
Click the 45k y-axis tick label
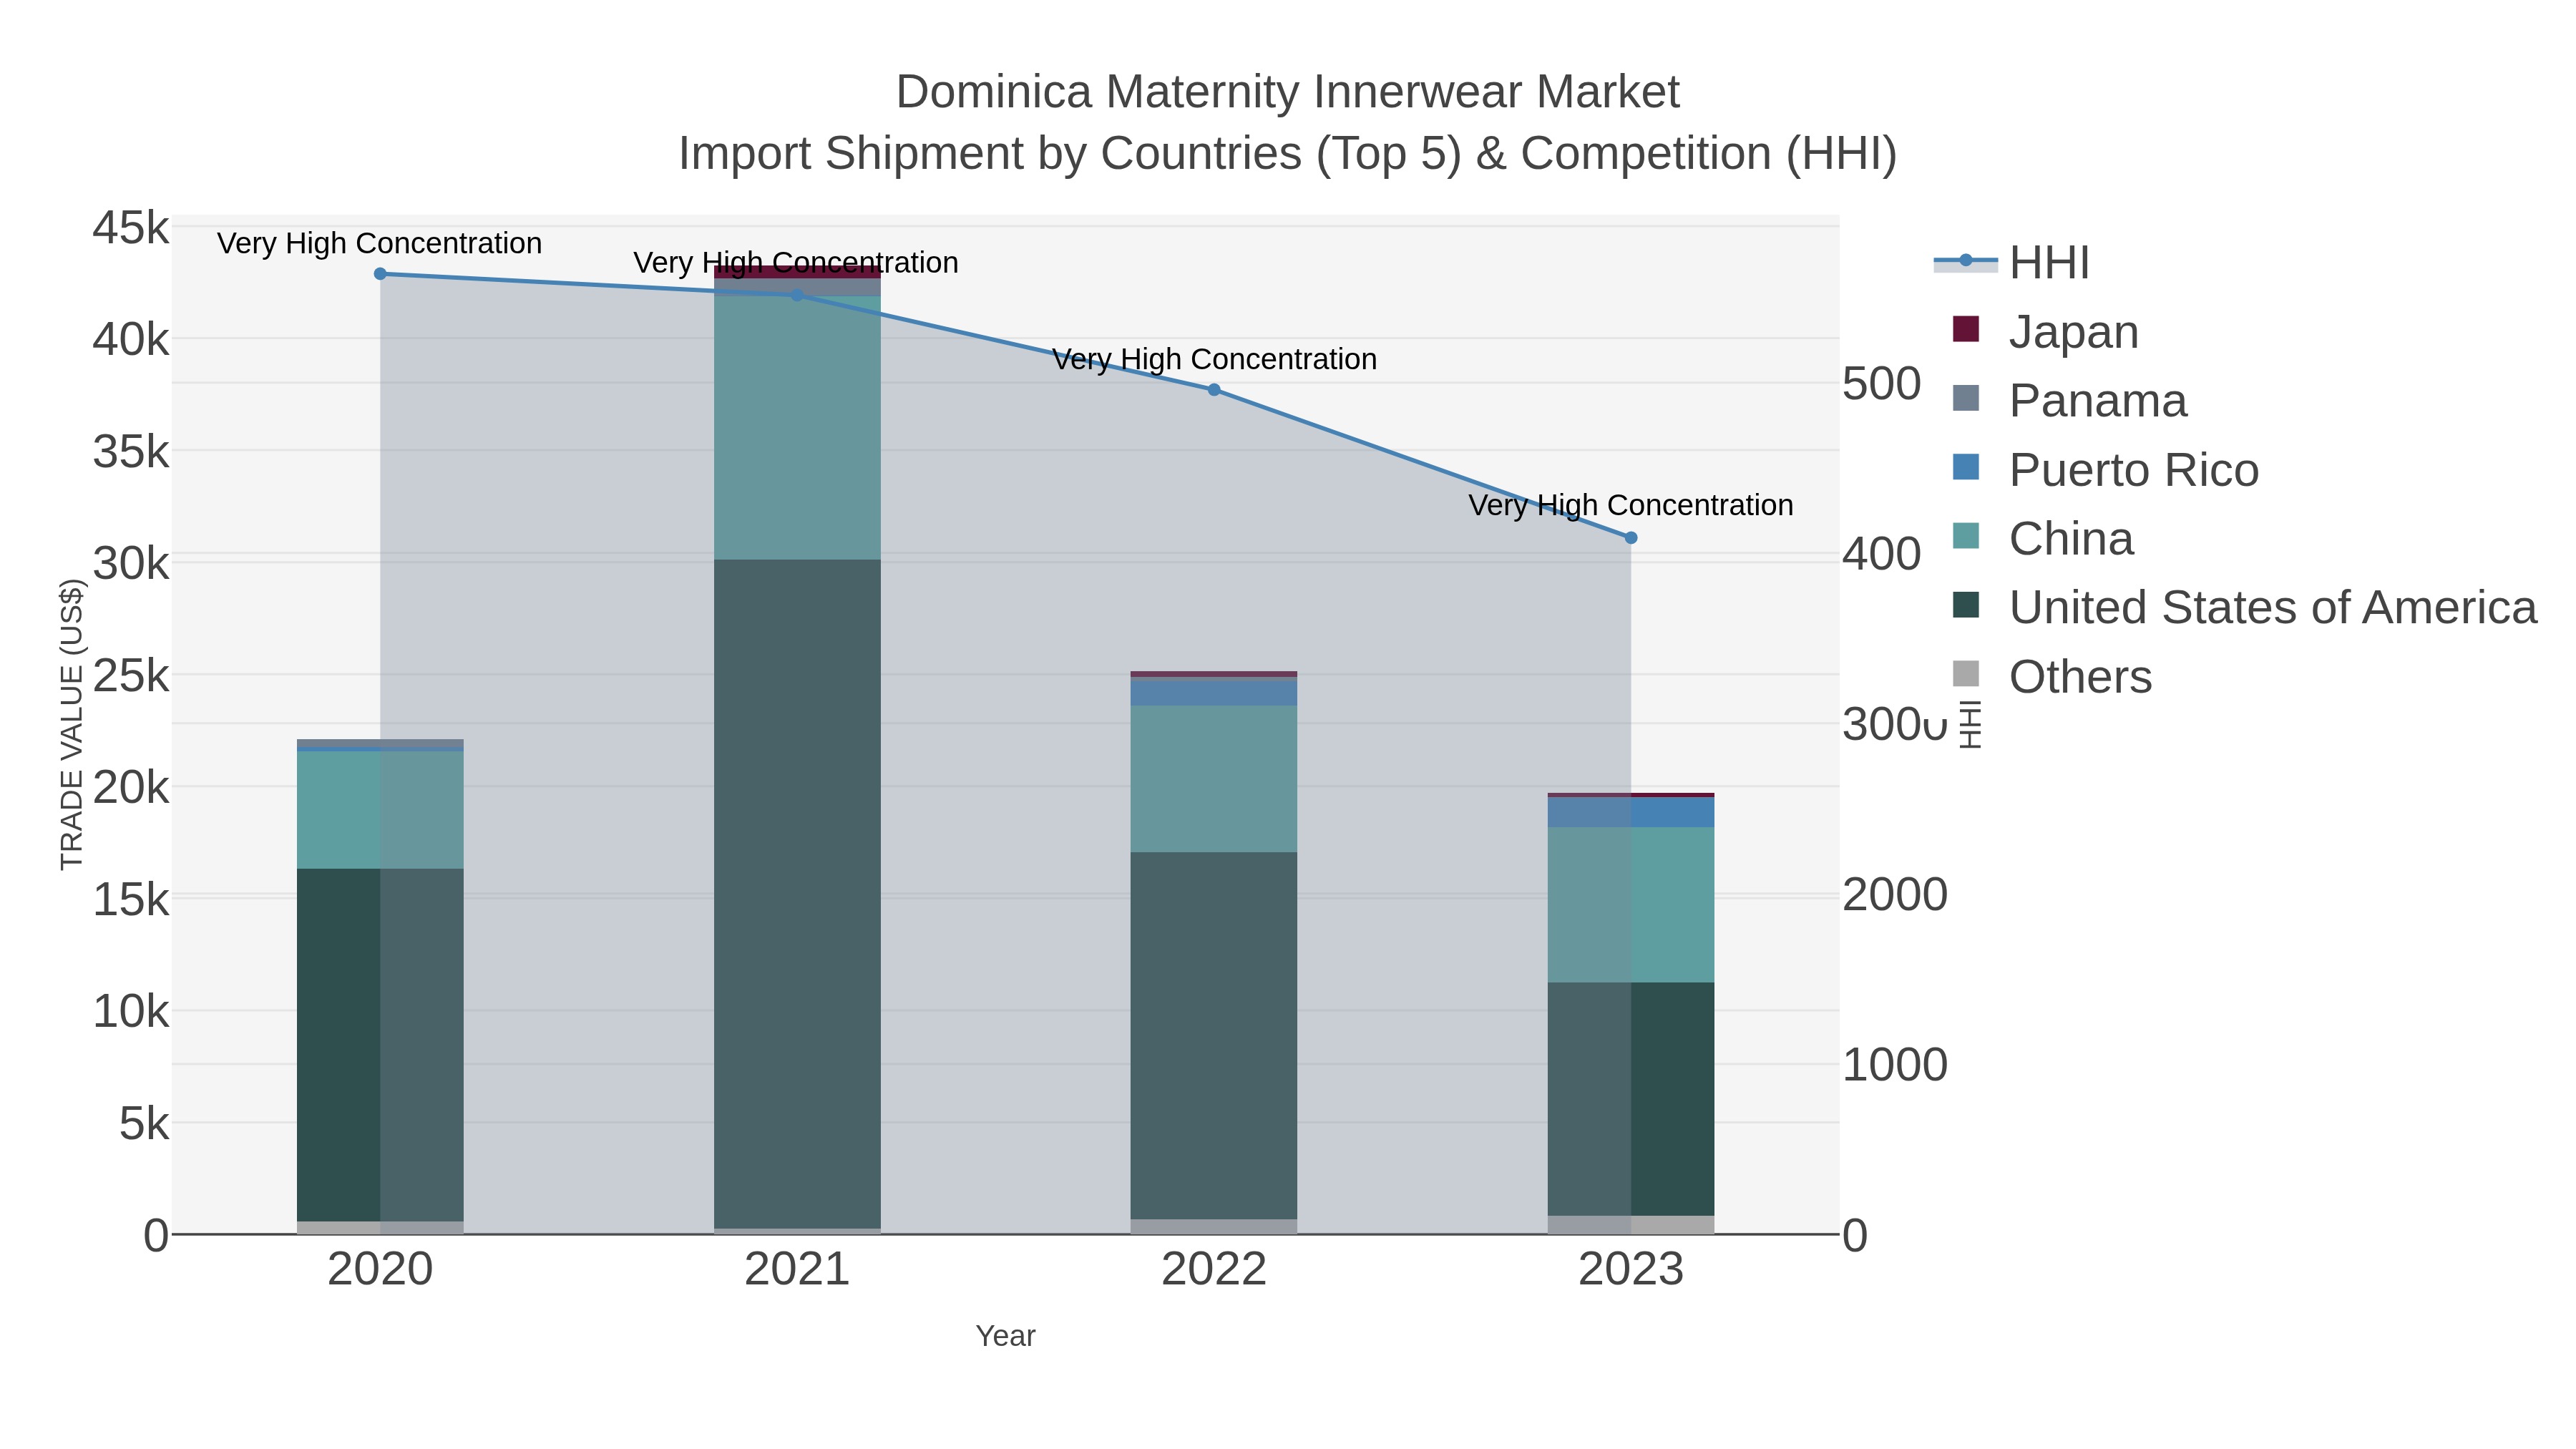131,228
